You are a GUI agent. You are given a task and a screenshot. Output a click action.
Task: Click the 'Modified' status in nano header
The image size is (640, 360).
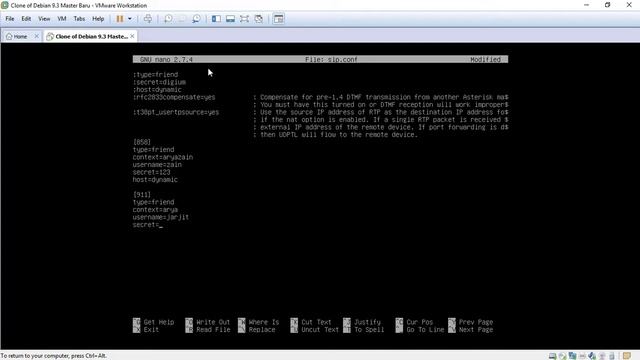click(x=485, y=60)
